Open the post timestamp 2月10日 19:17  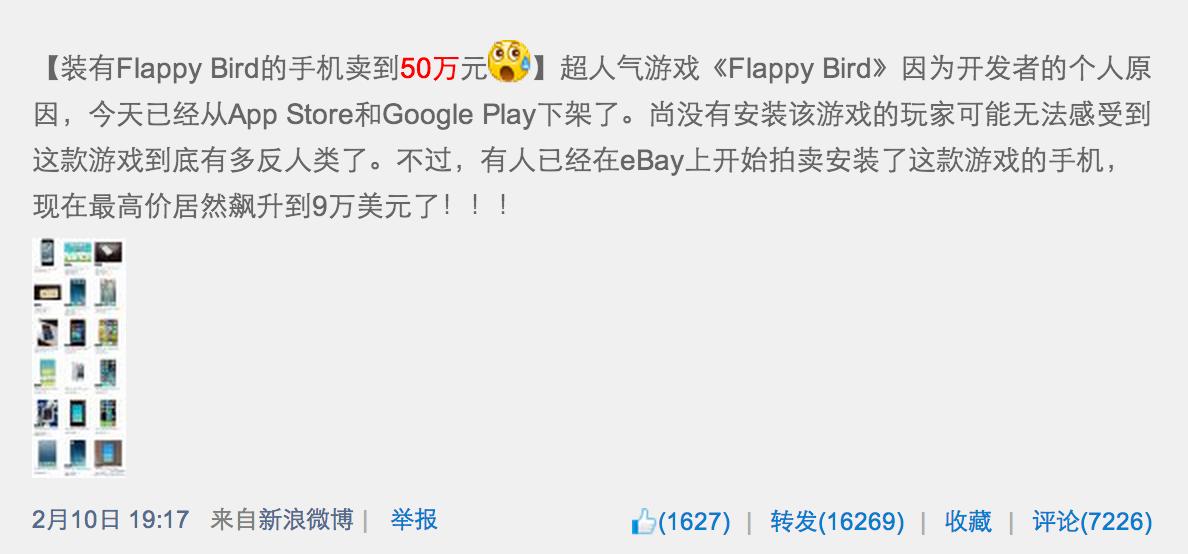(111, 520)
